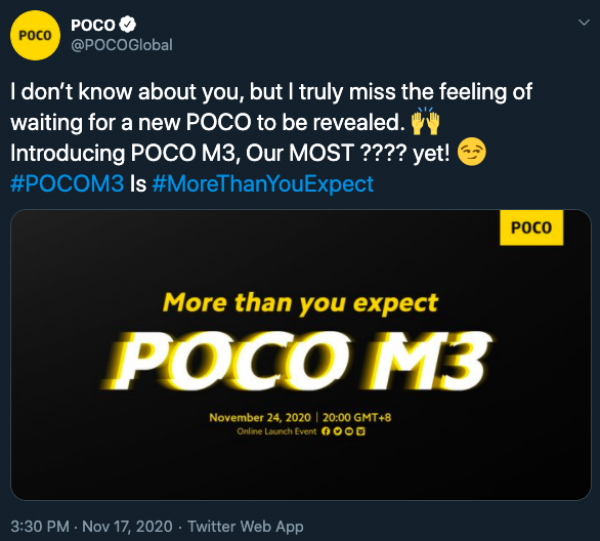Viewport: 600px width, 541px height.
Task: Click the 'More than you expect' tagline
Action: 300,303
